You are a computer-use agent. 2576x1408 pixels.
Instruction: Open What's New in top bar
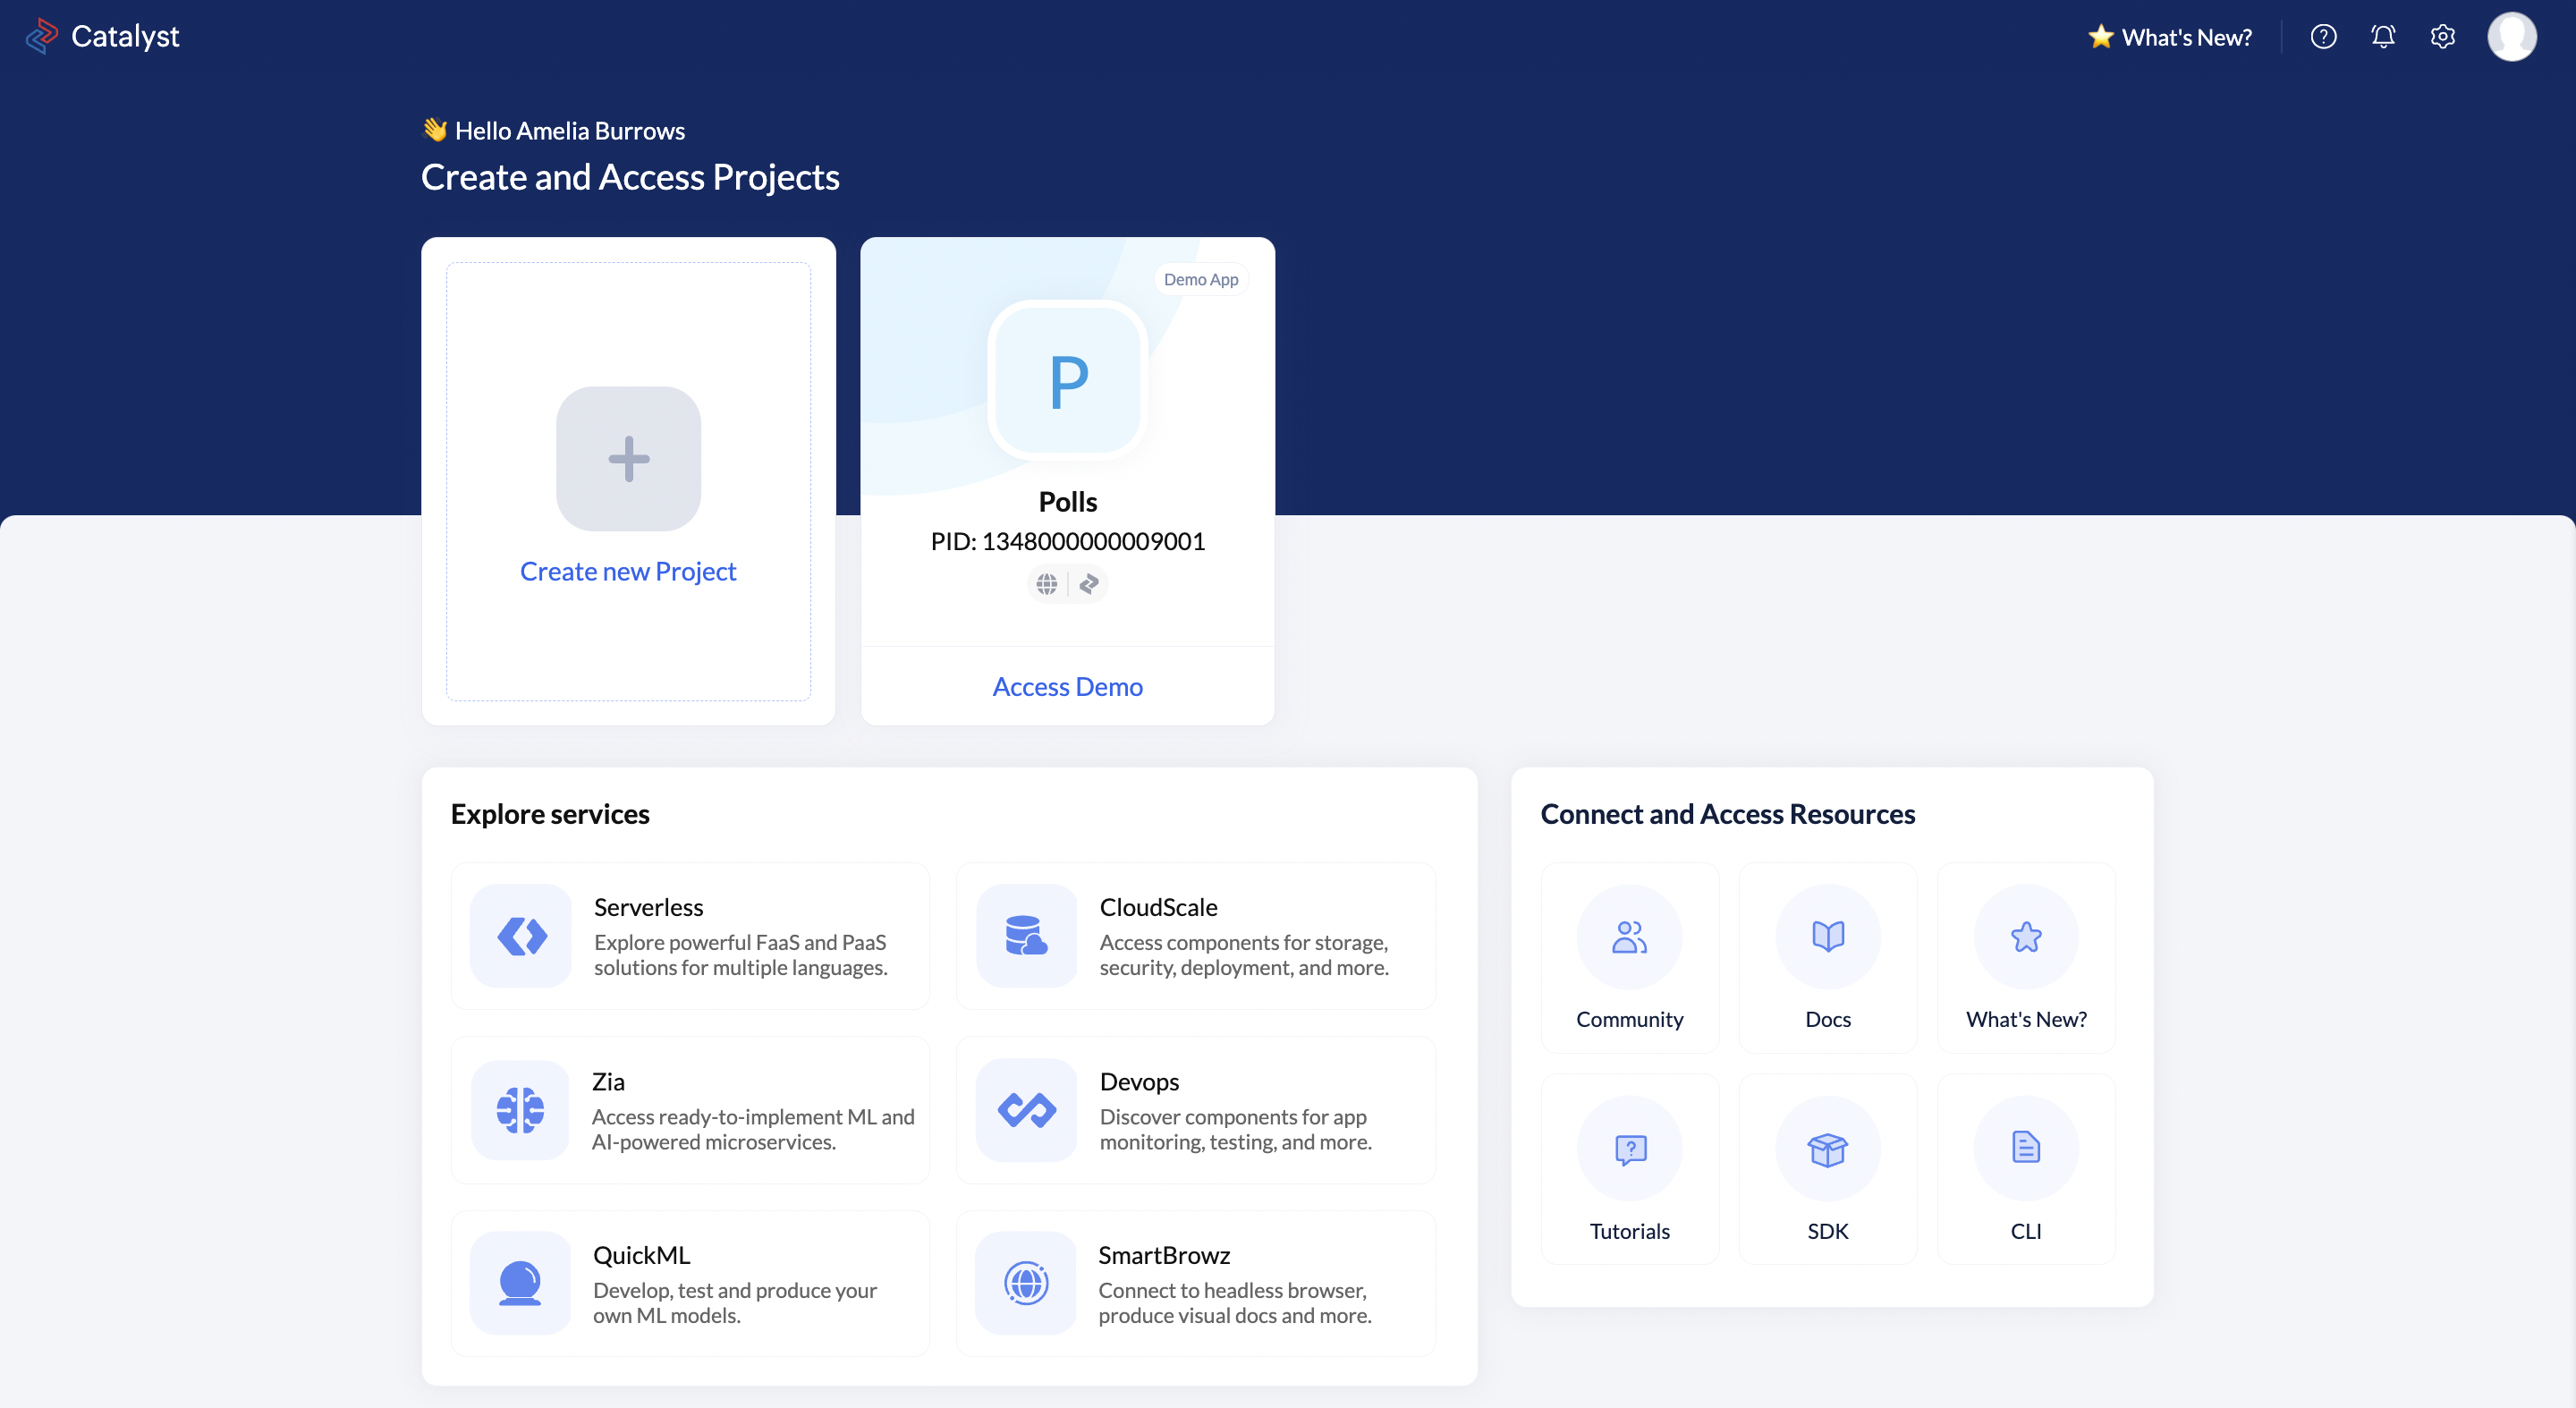coord(2170,37)
